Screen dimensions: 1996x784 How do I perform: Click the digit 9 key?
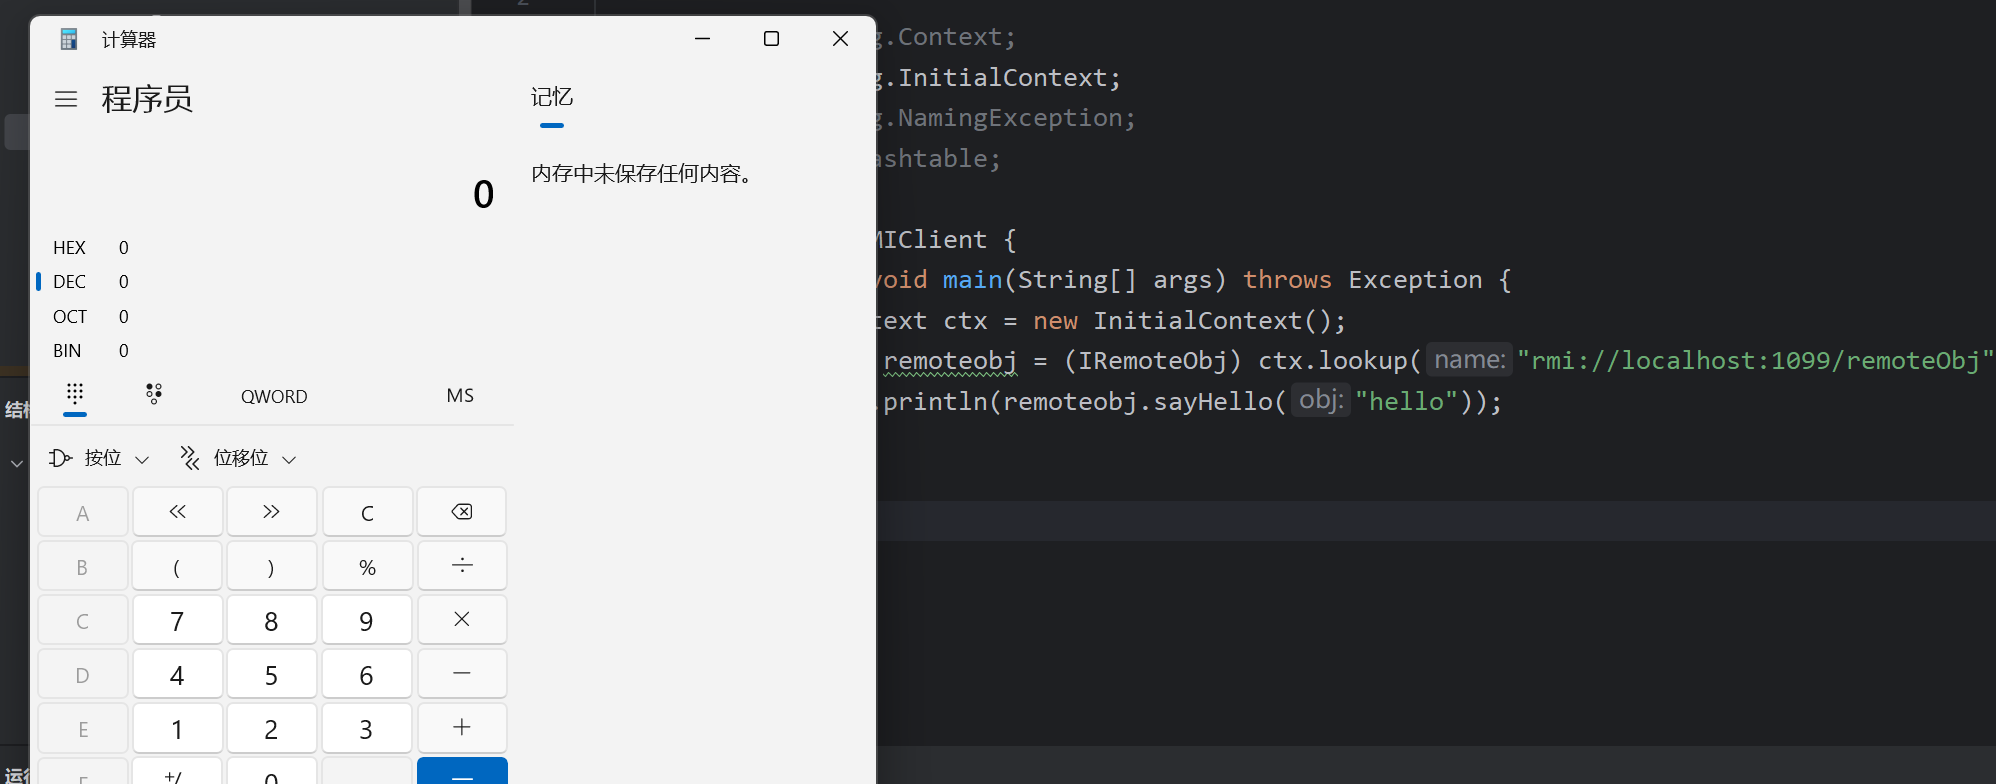pyautogui.click(x=367, y=620)
